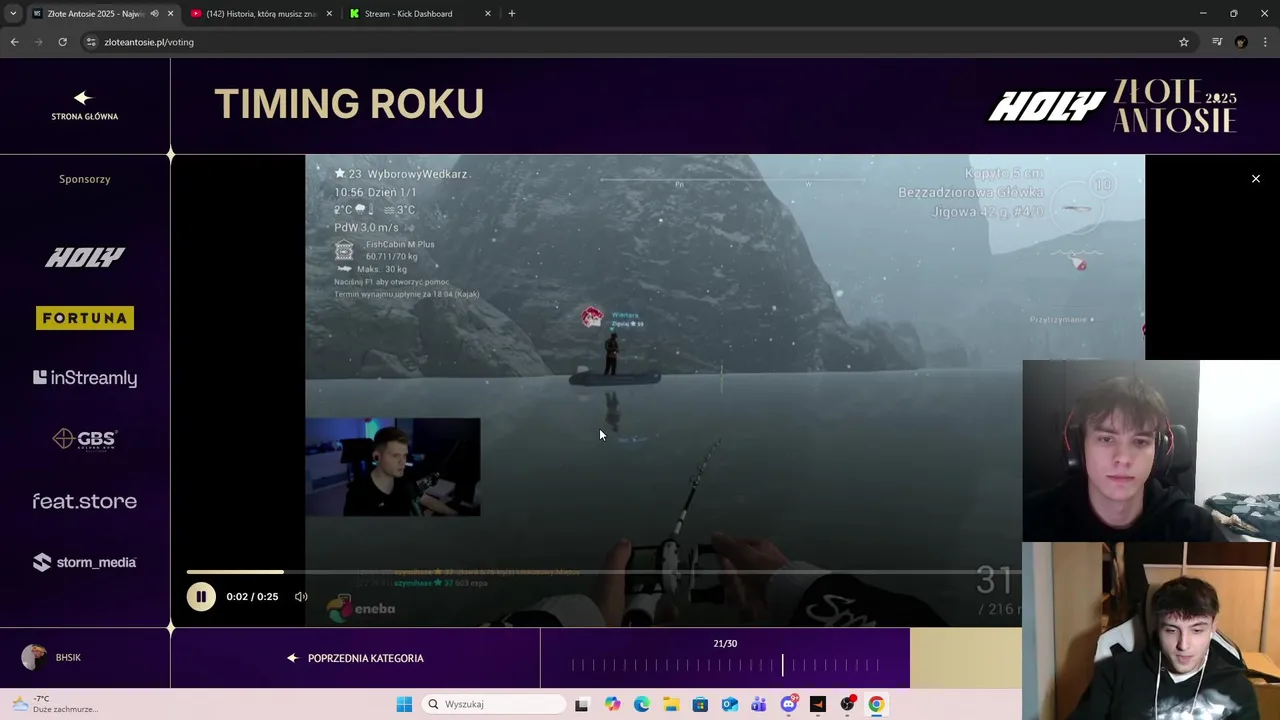Open the Chrome profile avatar

coord(1241,42)
